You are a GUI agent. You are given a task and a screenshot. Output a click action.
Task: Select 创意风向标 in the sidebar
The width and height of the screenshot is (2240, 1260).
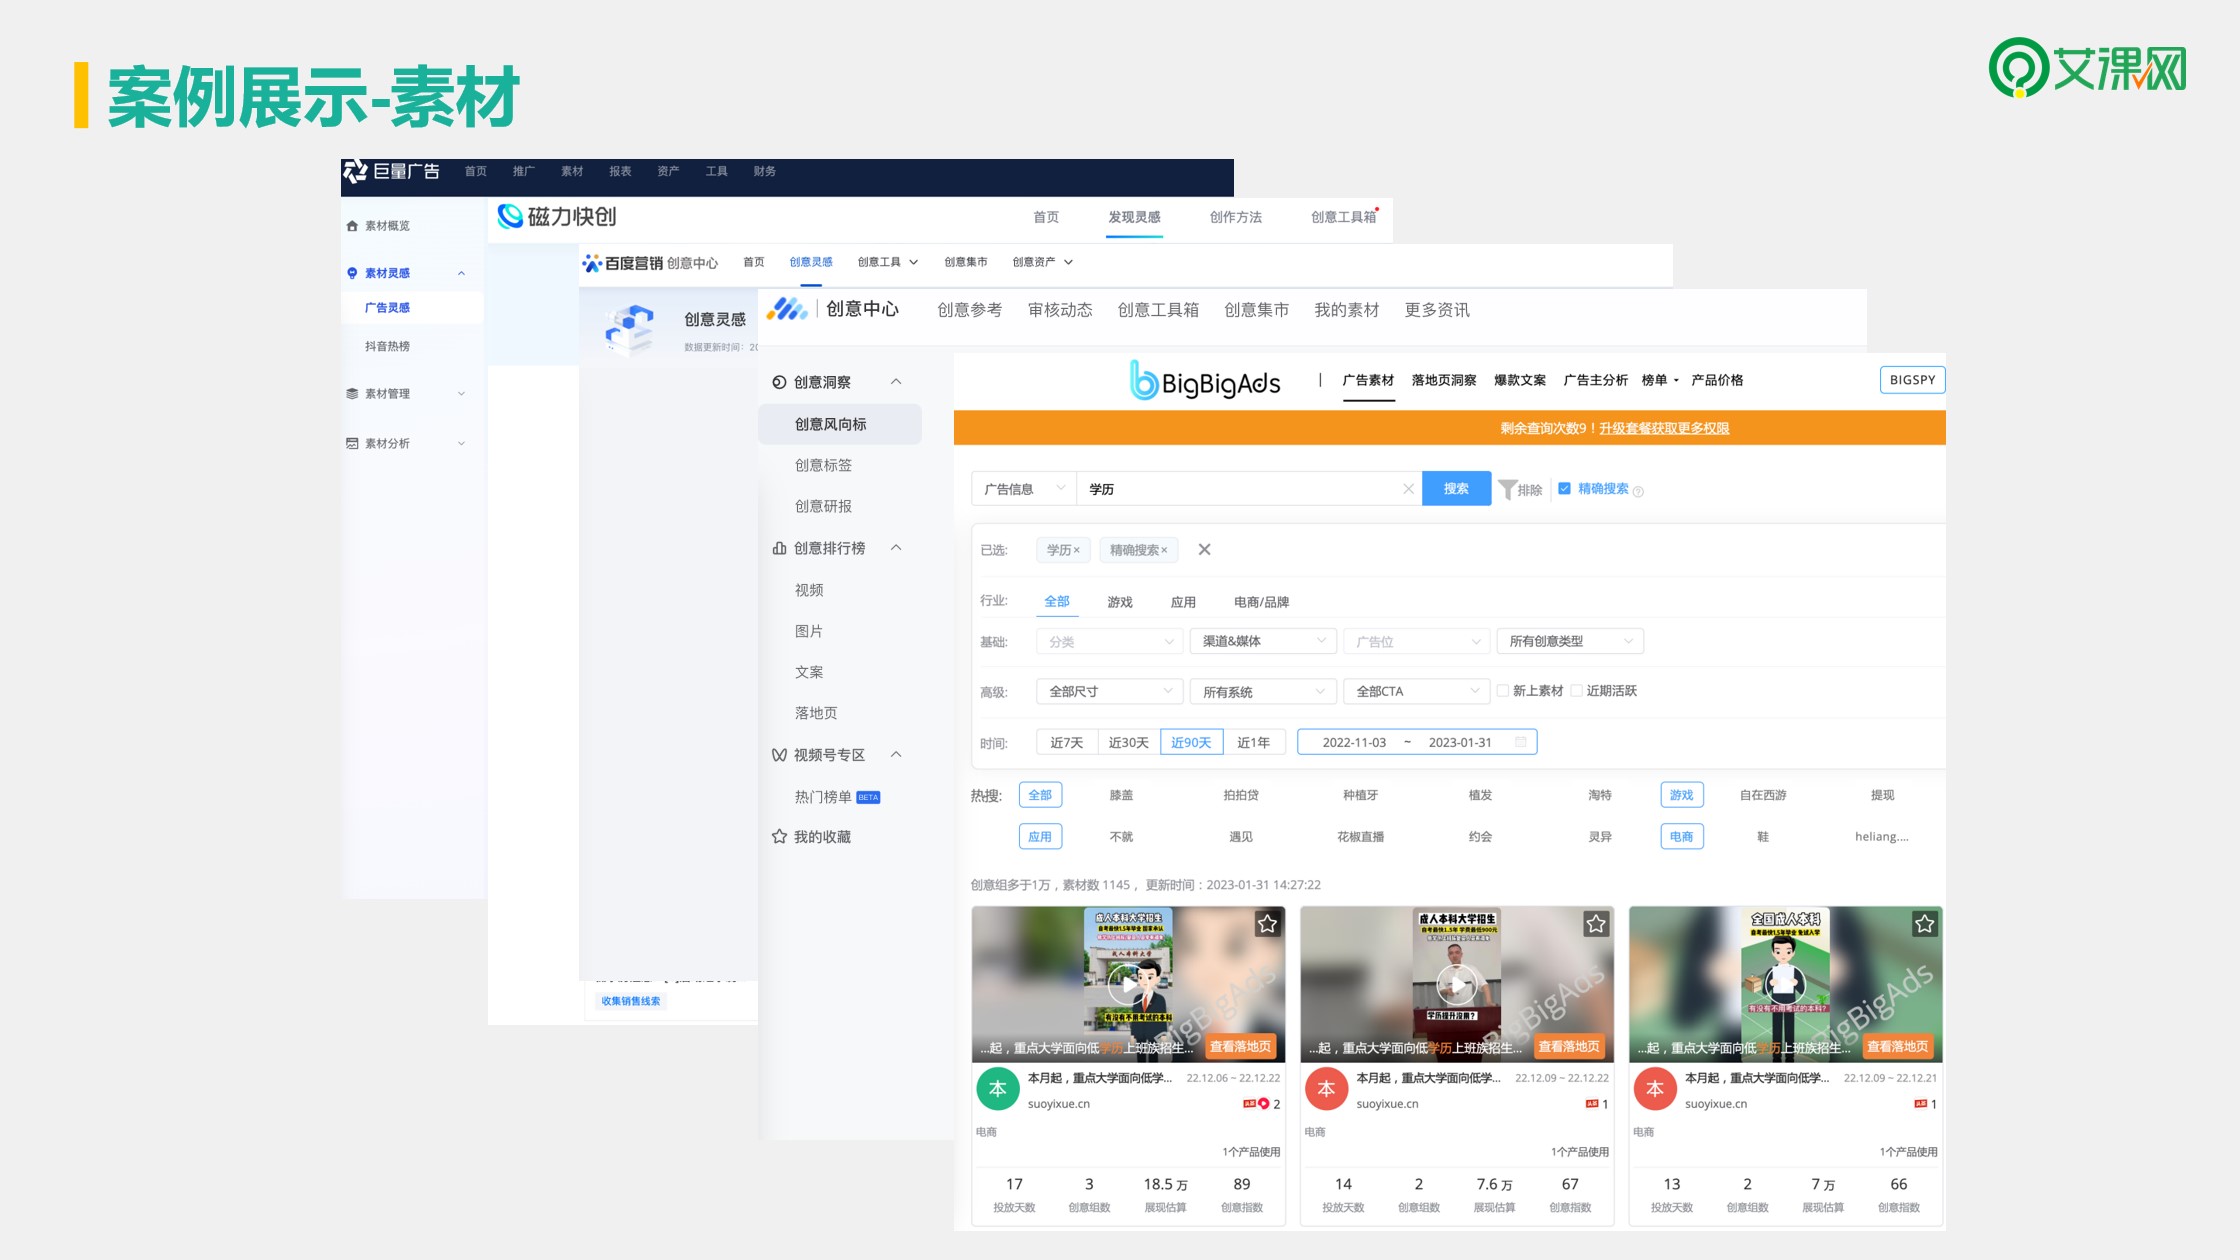[840, 424]
